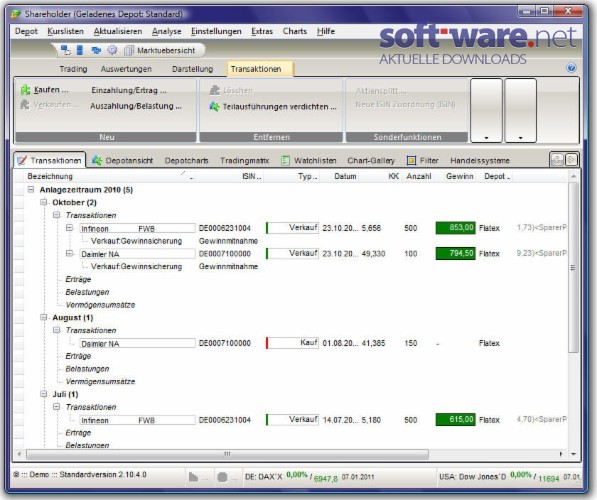Viewport: 597px width, 500px height.
Task: Click the left tab-scroll arrow icon
Action: pyautogui.click(x=557, y=160)
